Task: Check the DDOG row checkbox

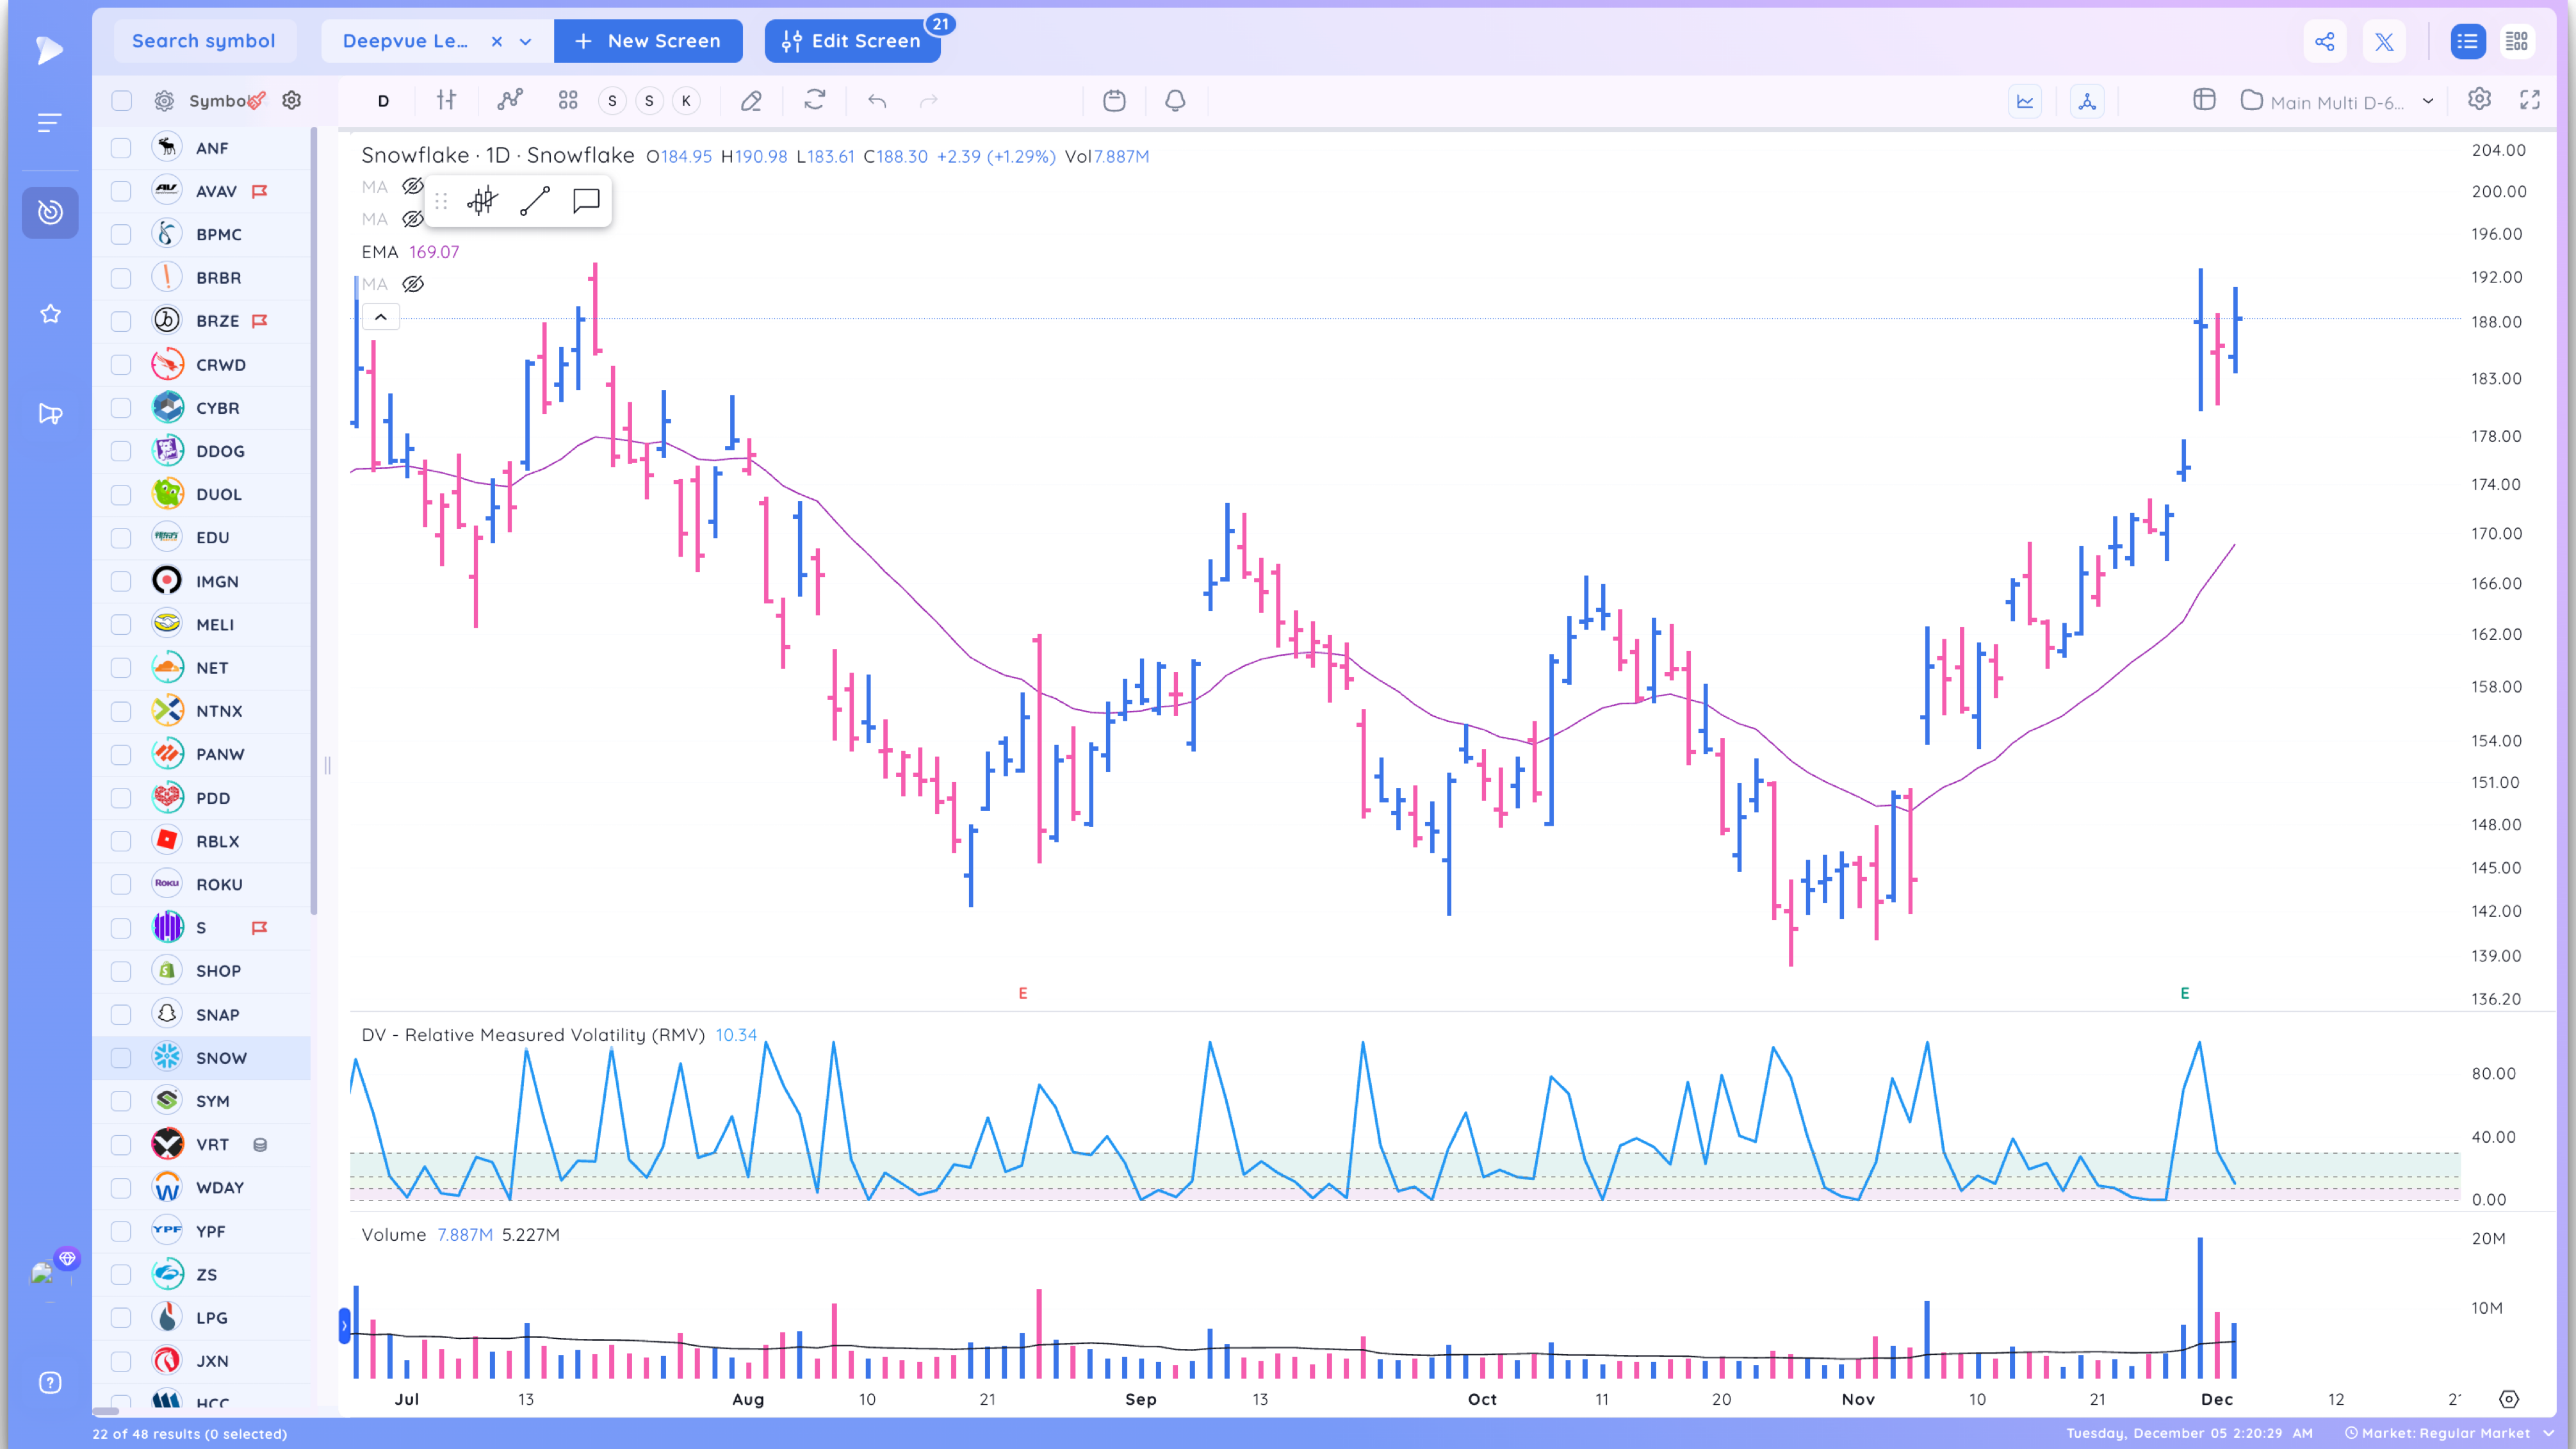Action: [121, 451]
